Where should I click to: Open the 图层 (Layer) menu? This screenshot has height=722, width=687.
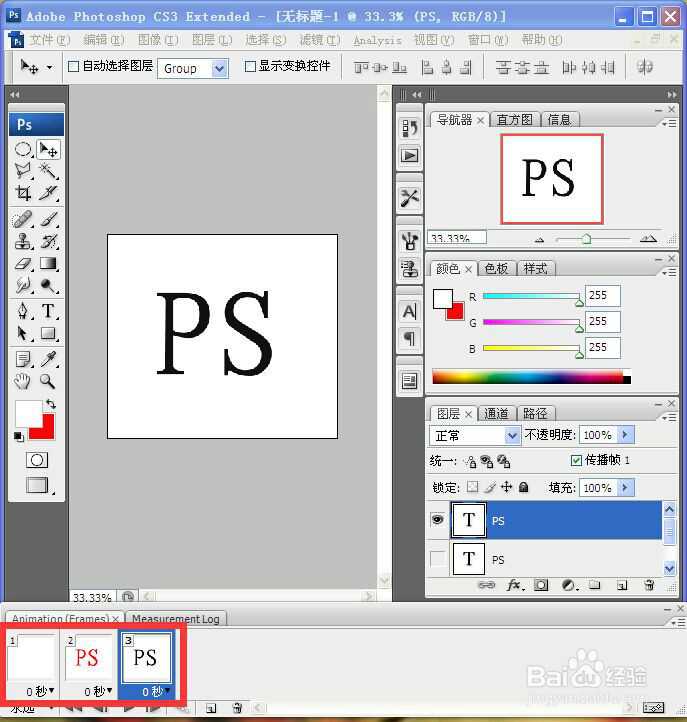pyautogui.click(x=212, y=40)
